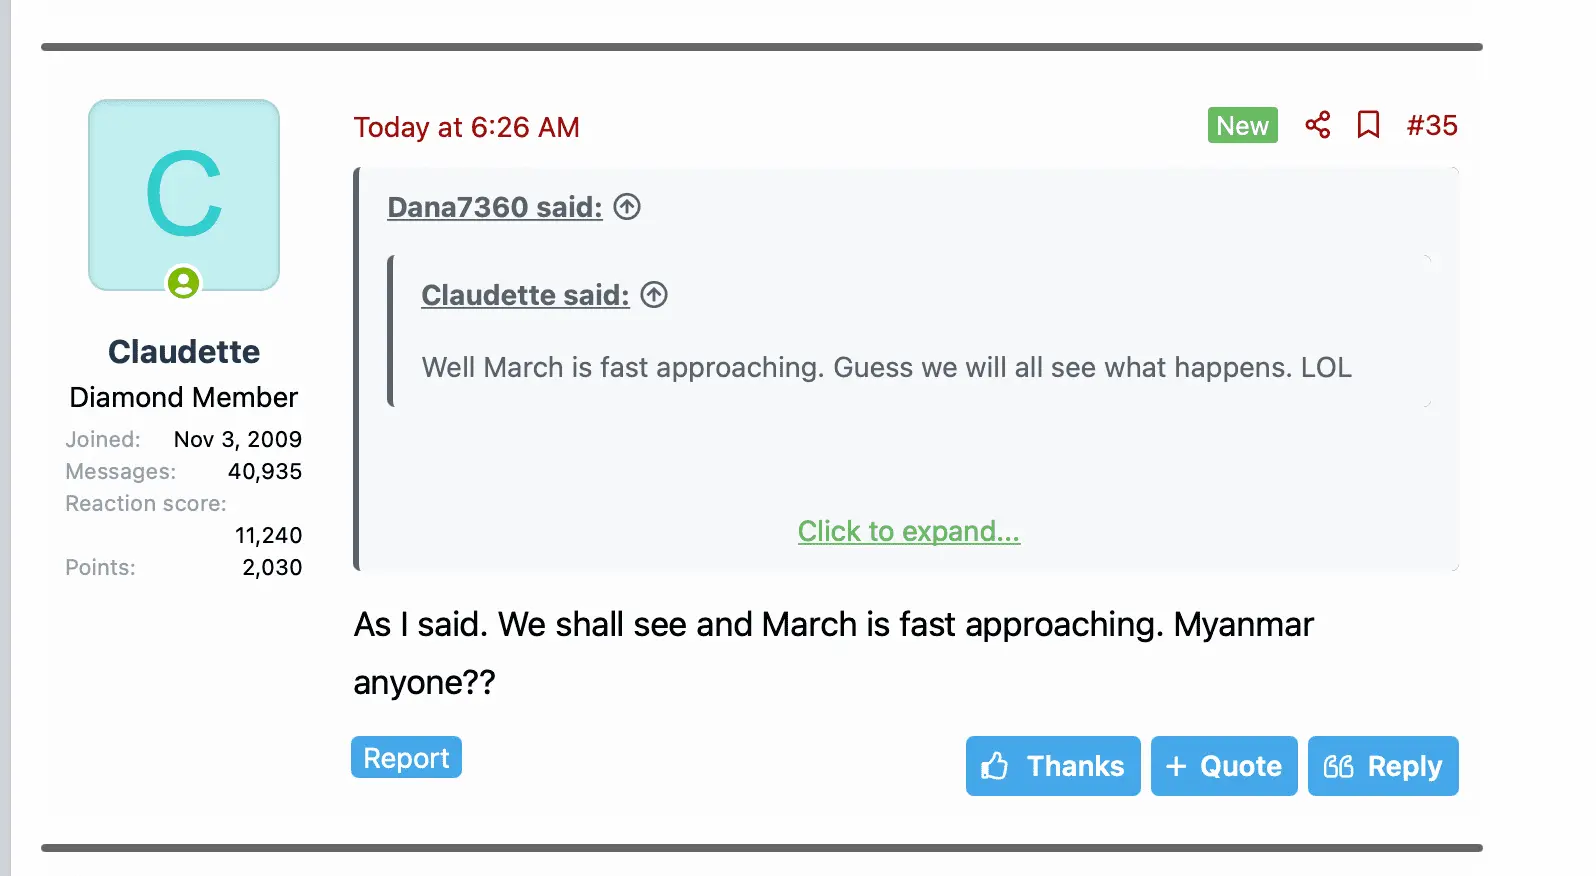The image size is (1596, 876).
Task: Click the green online status indicator on the avatar
Action: [184, 283]
